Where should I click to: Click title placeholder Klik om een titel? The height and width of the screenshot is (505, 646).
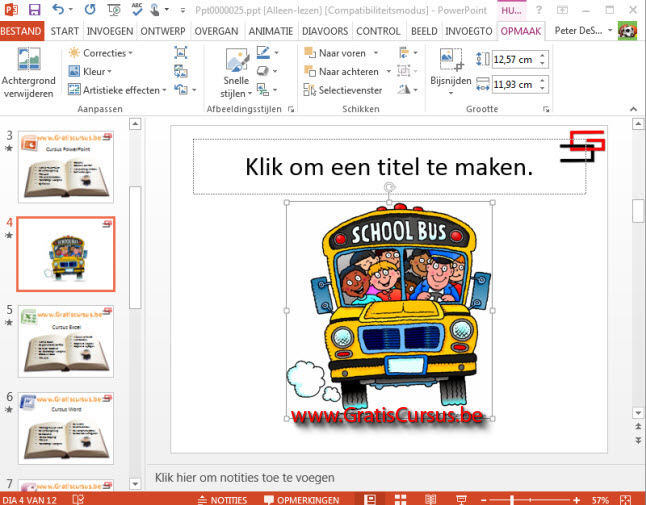389,167
